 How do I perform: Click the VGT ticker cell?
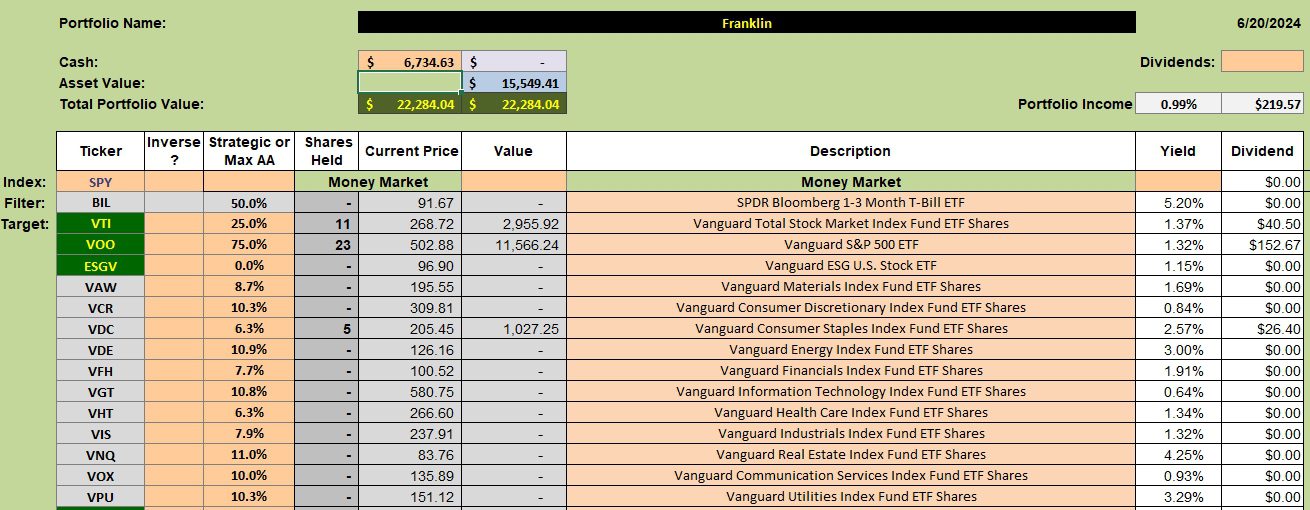(x=100, y=392)
